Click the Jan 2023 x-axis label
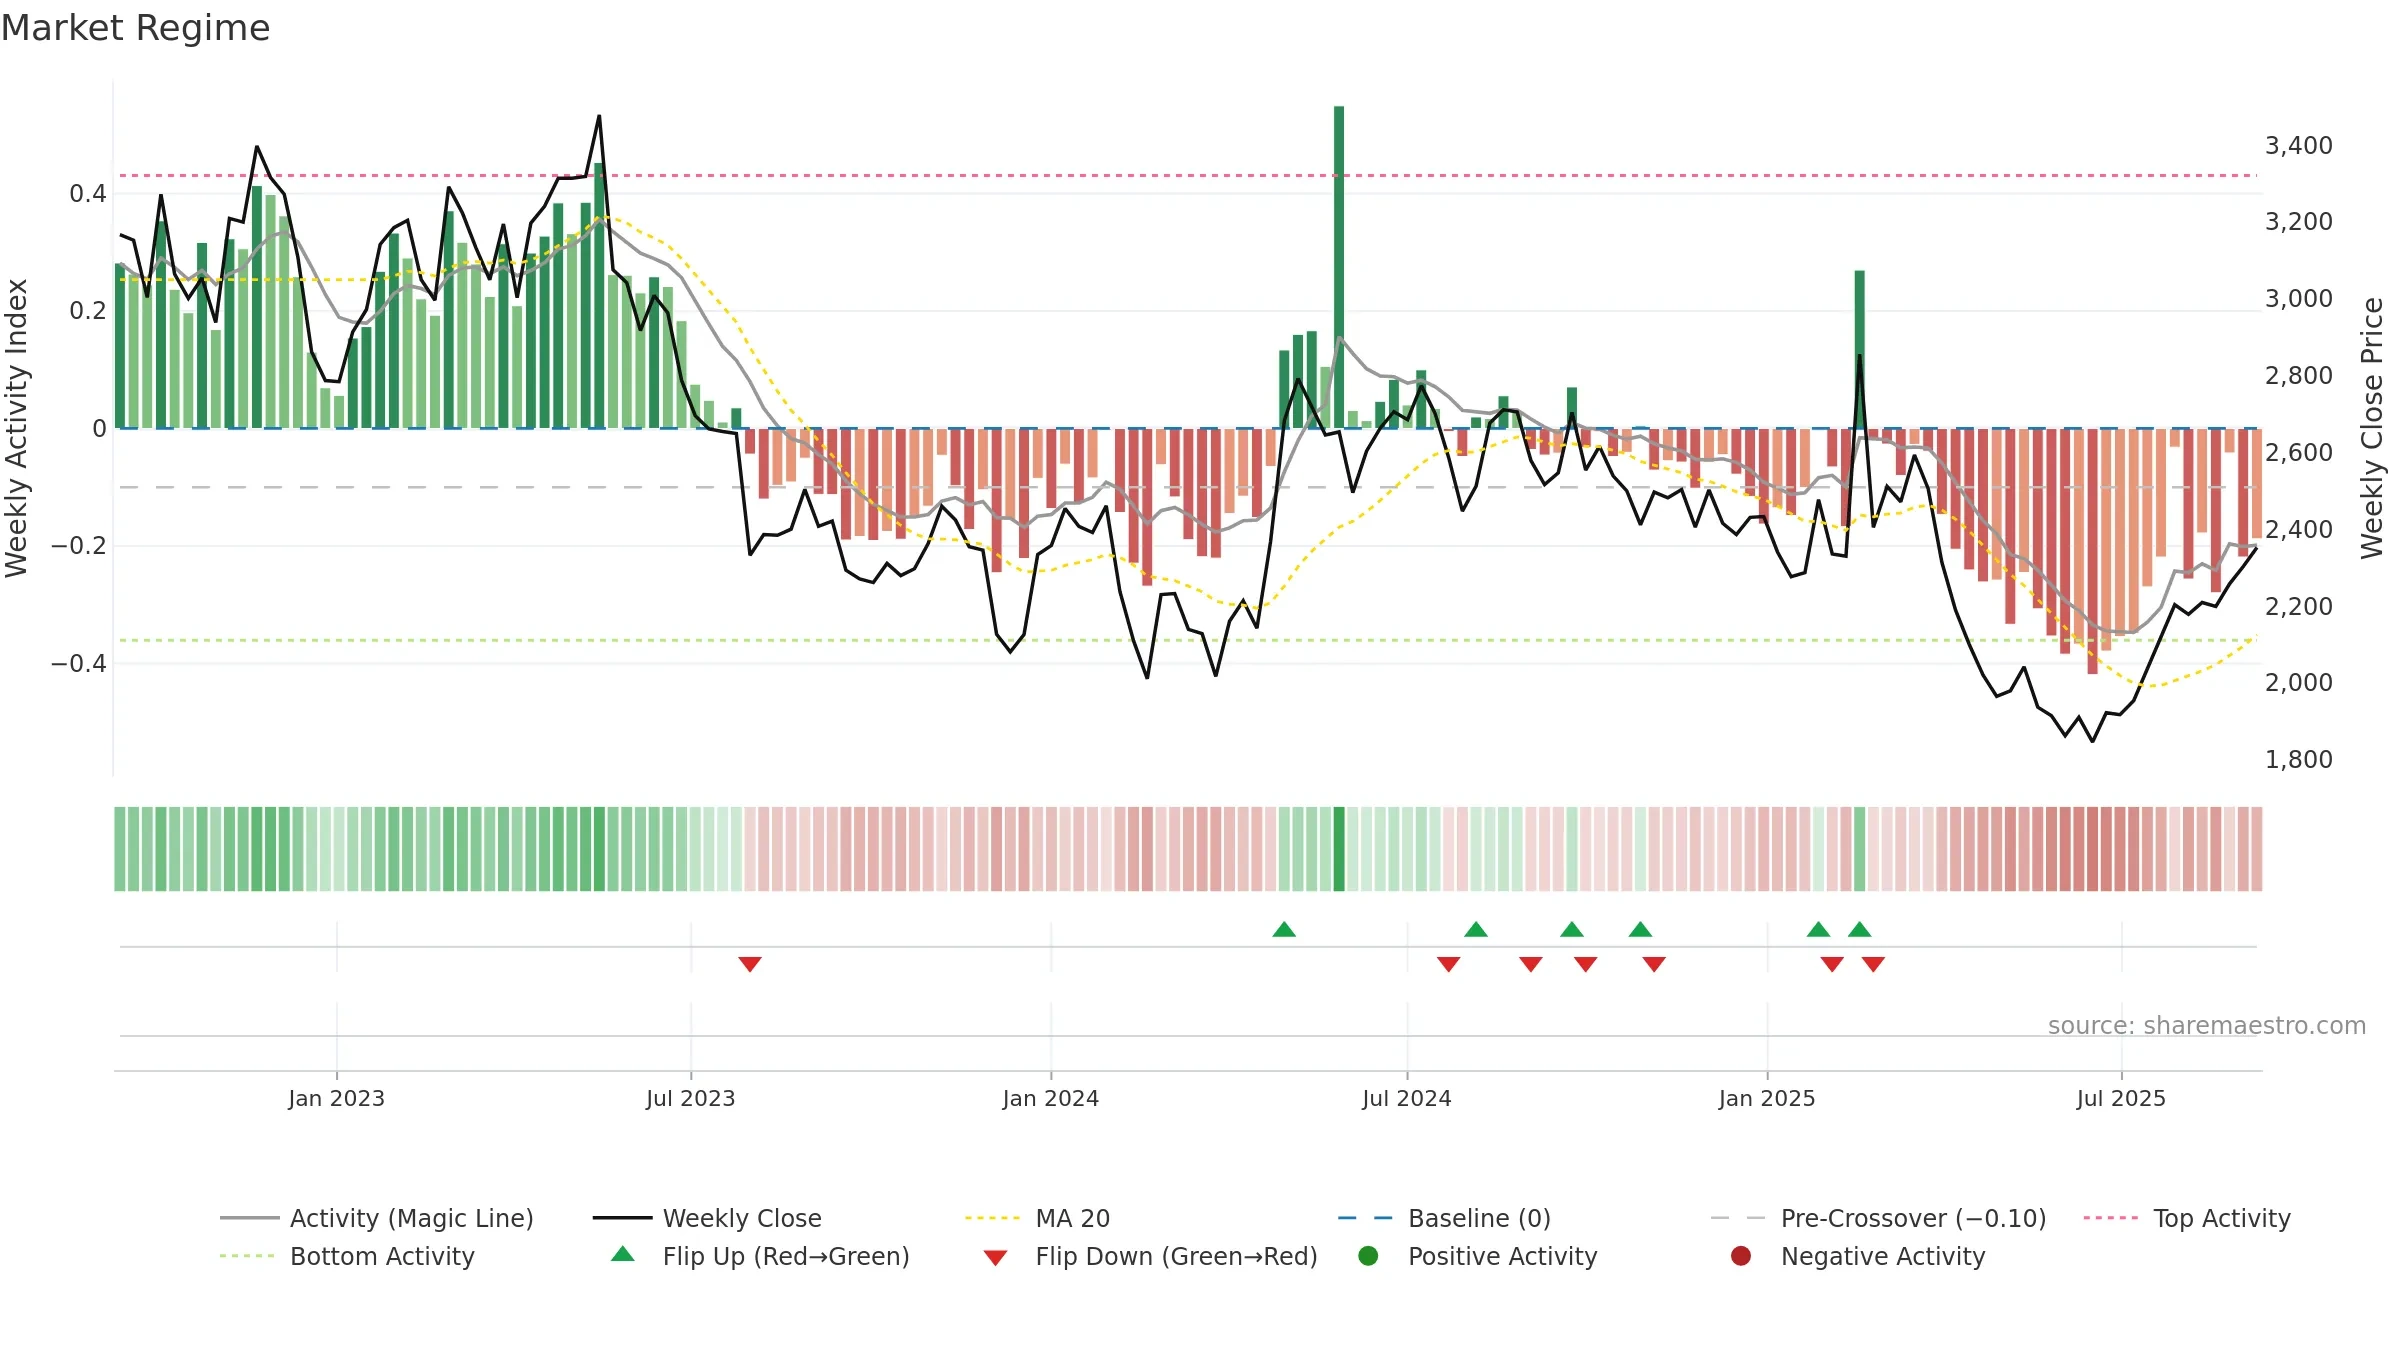This screenshot has height=1350, width=2400. pyautogui.click(x=336, y=1098)
